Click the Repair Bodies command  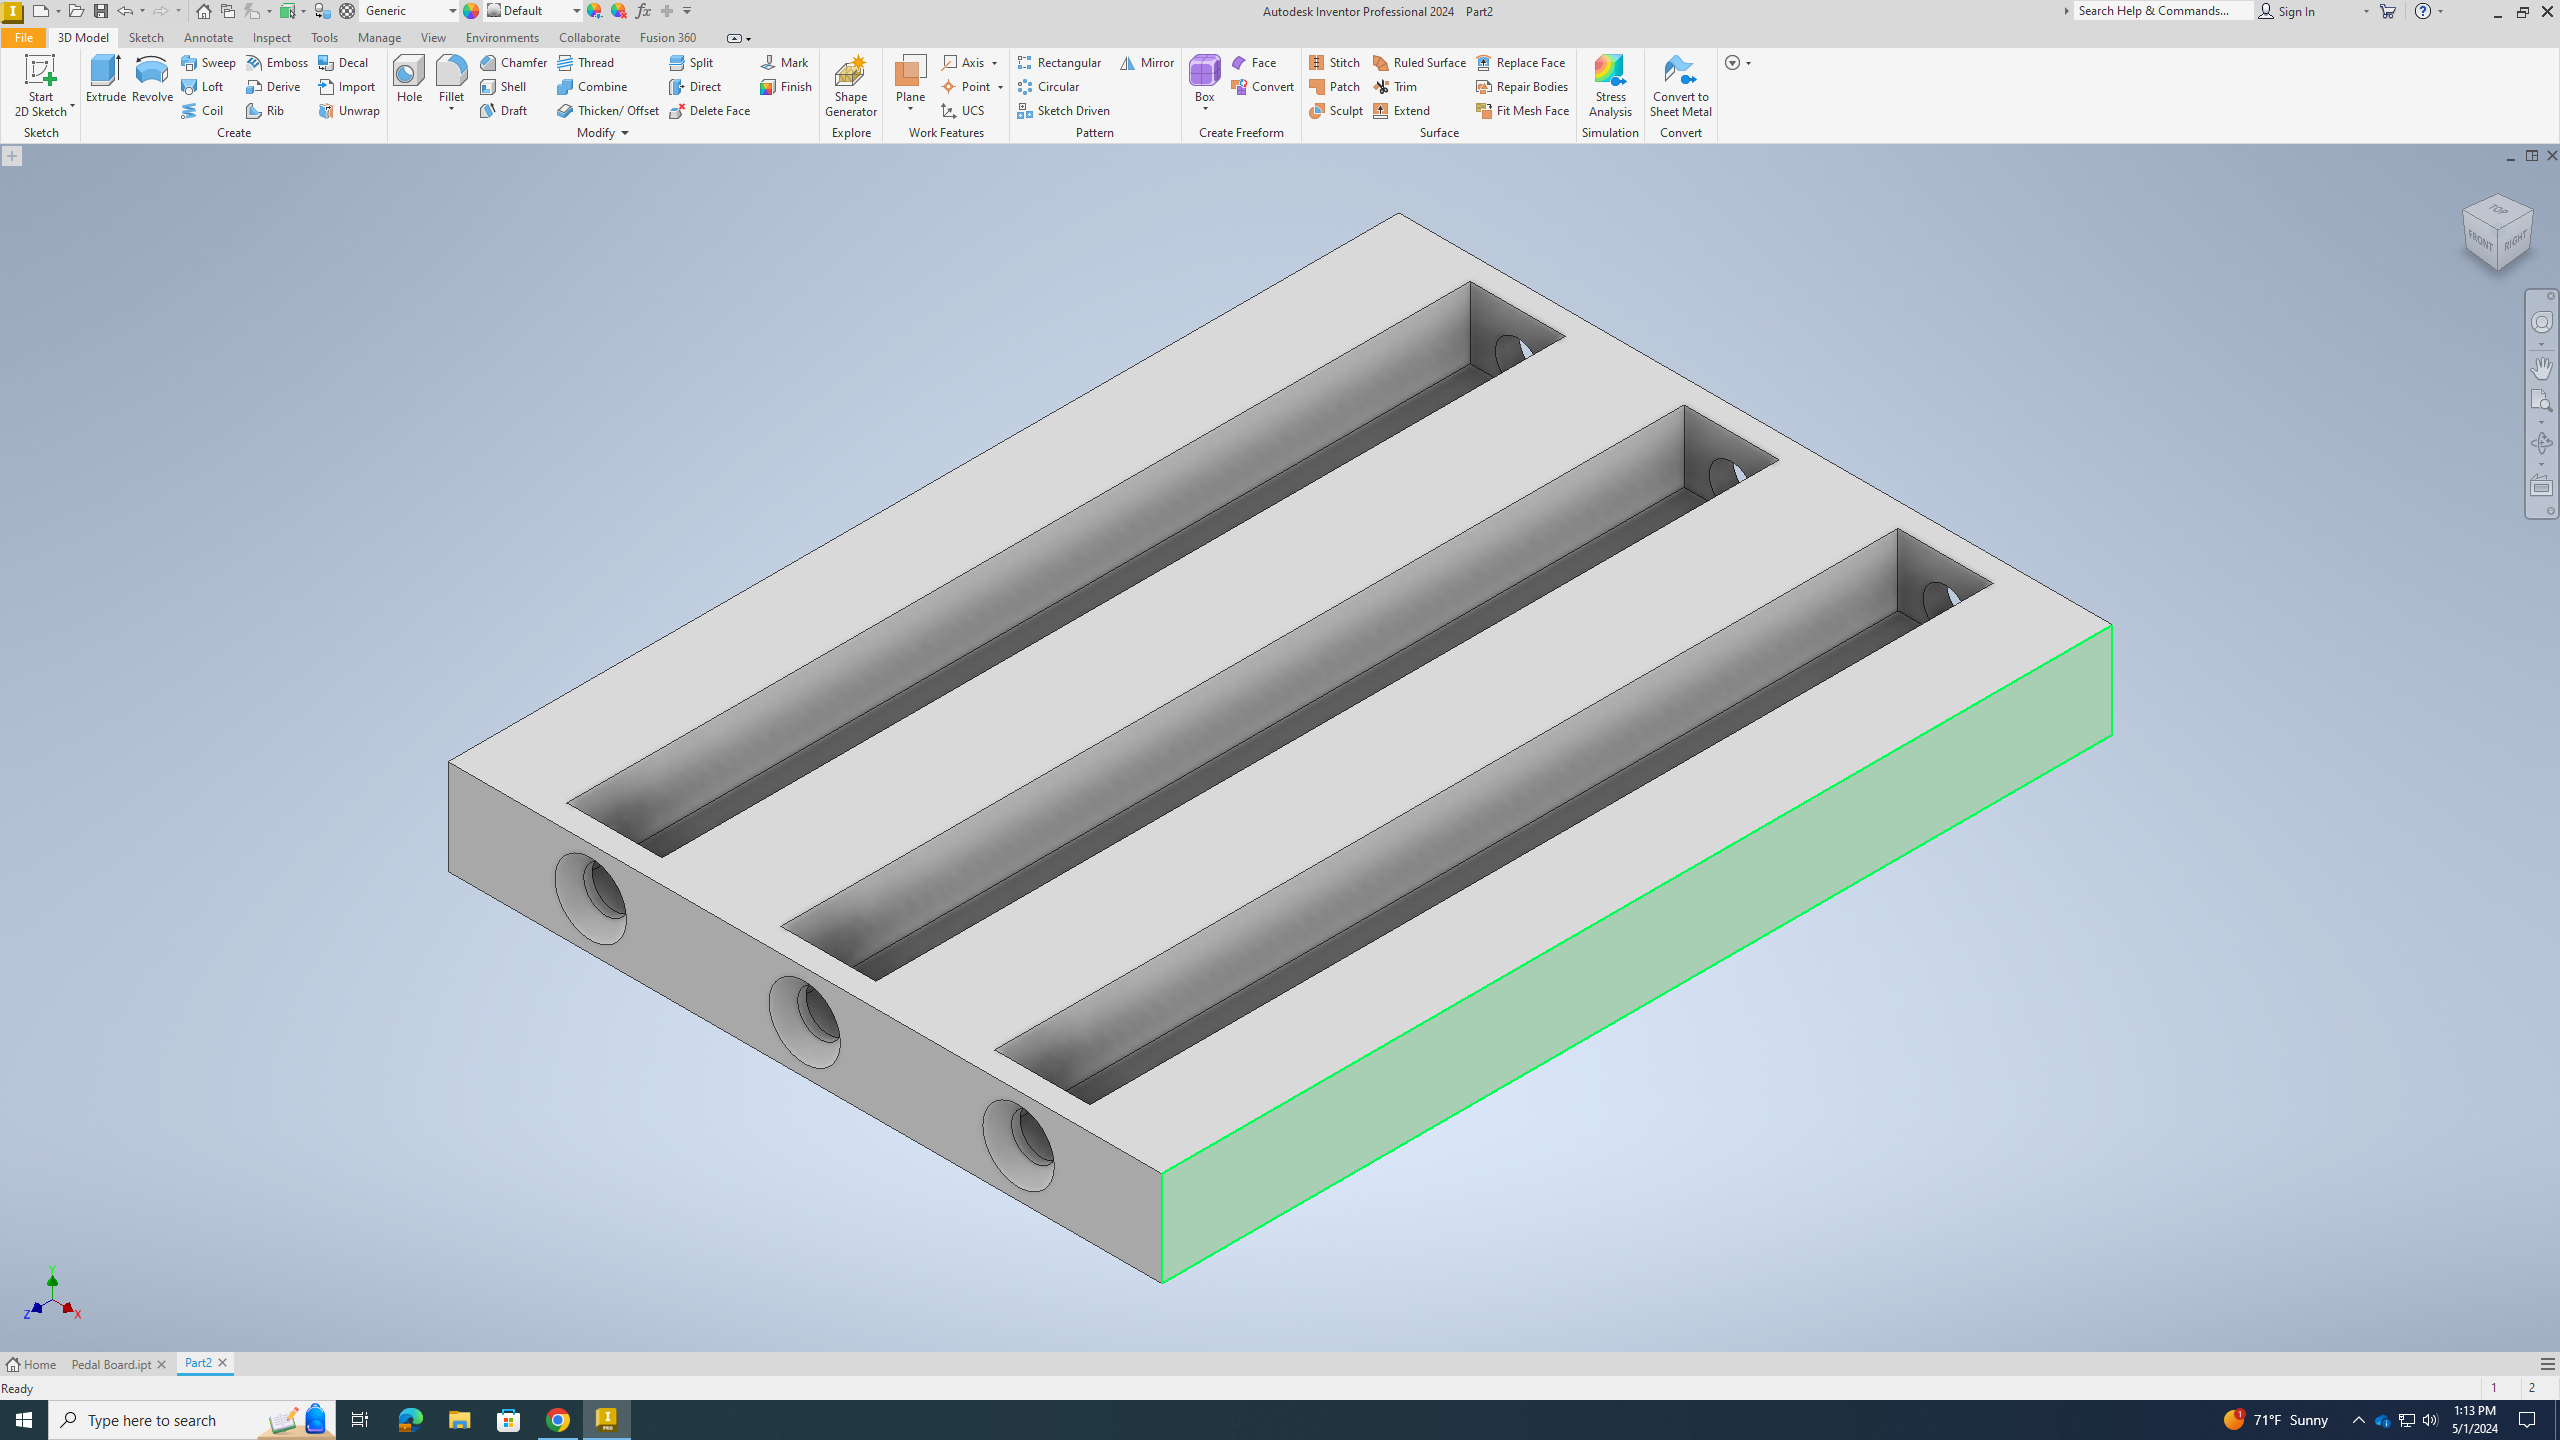tap(1522, 86)
